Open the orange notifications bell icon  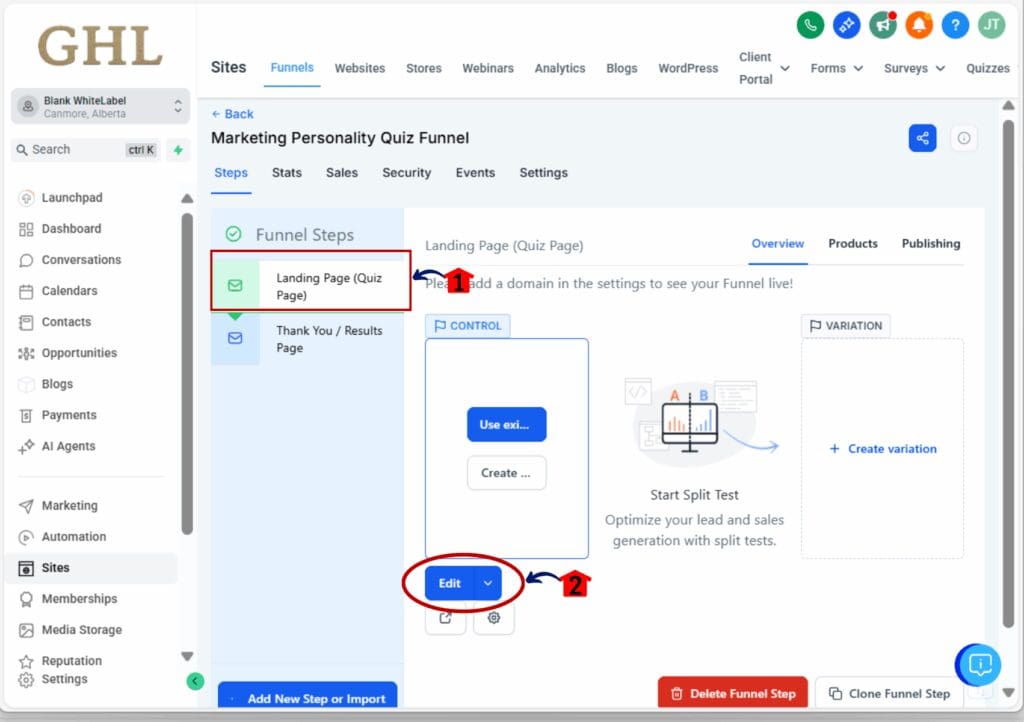[919, 25]
